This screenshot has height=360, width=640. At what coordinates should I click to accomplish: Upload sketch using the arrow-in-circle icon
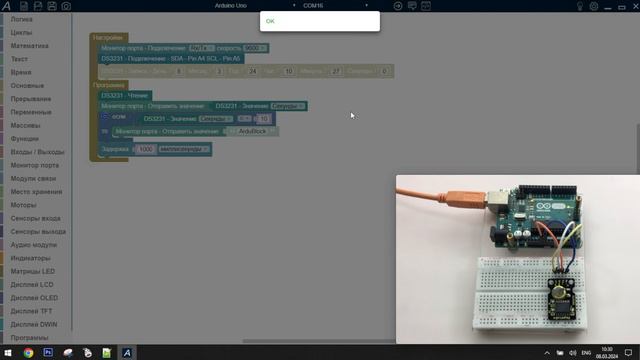click(x=398, y=6)
